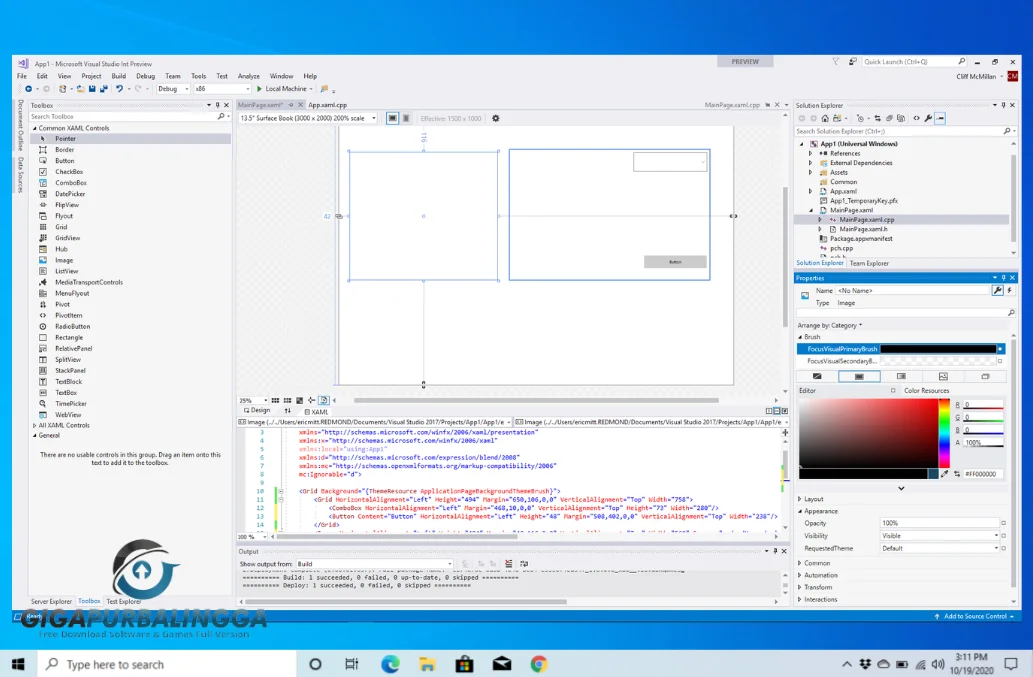
Task: Open the Arrange by Category dropdown
Action: [x=829, y=325]
